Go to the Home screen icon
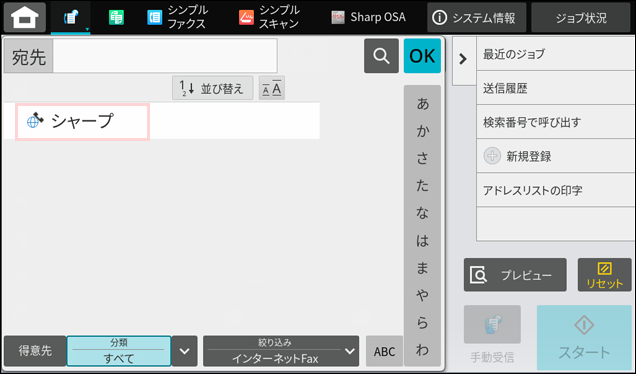The image size is (636, 374). (x=25, y=17)
